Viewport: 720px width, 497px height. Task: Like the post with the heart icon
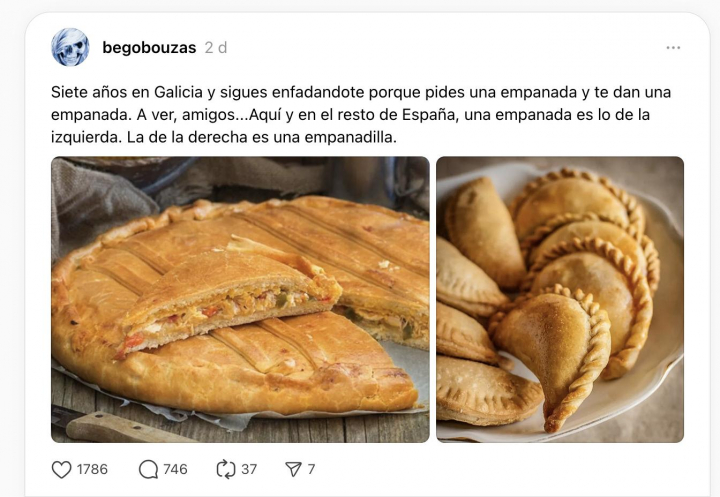coord(62,469)
